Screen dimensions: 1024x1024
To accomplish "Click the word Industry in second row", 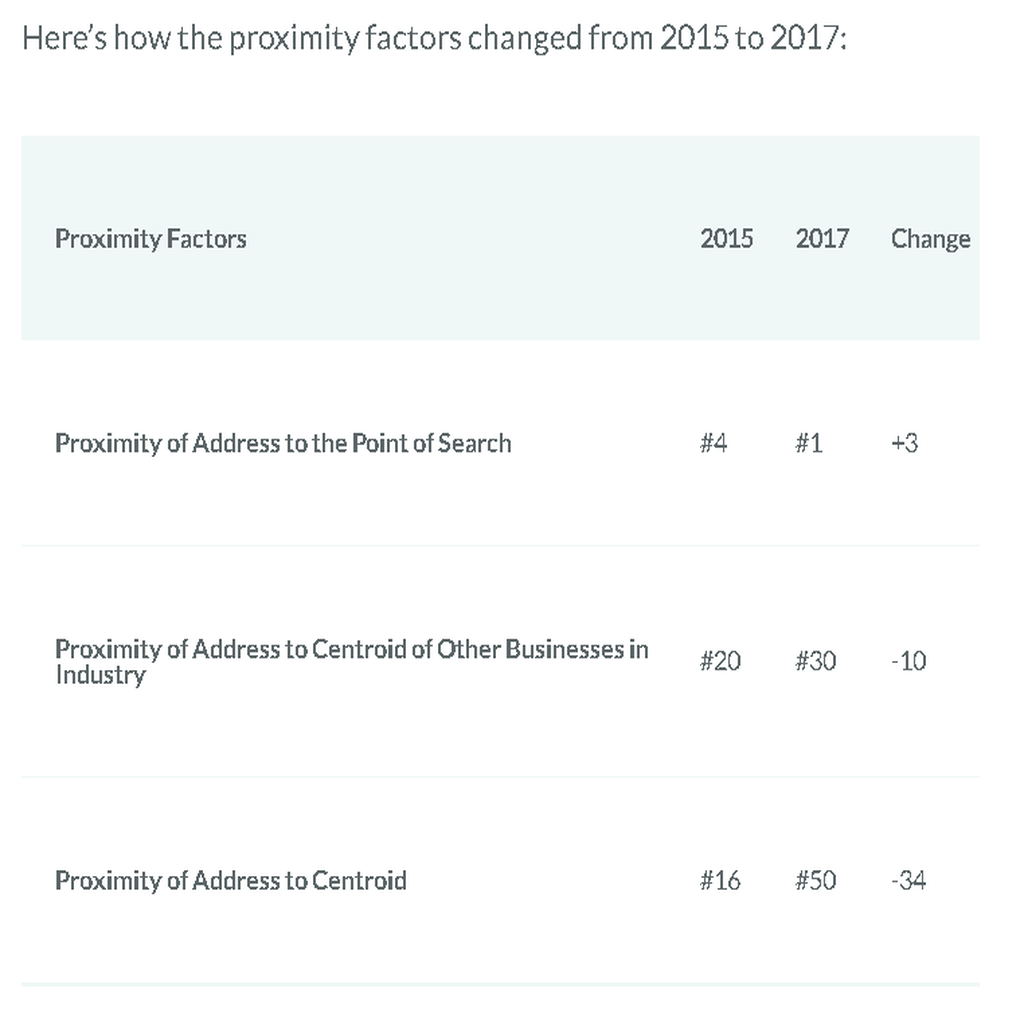I will tap(101, 675).
